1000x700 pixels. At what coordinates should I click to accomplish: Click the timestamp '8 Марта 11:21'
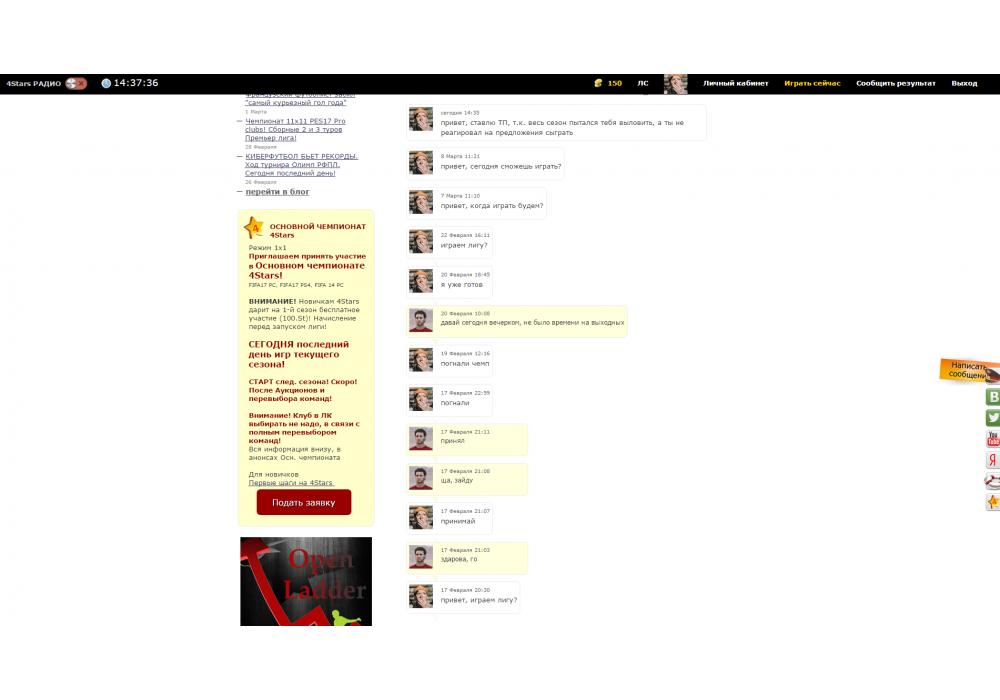coord(460,156)
